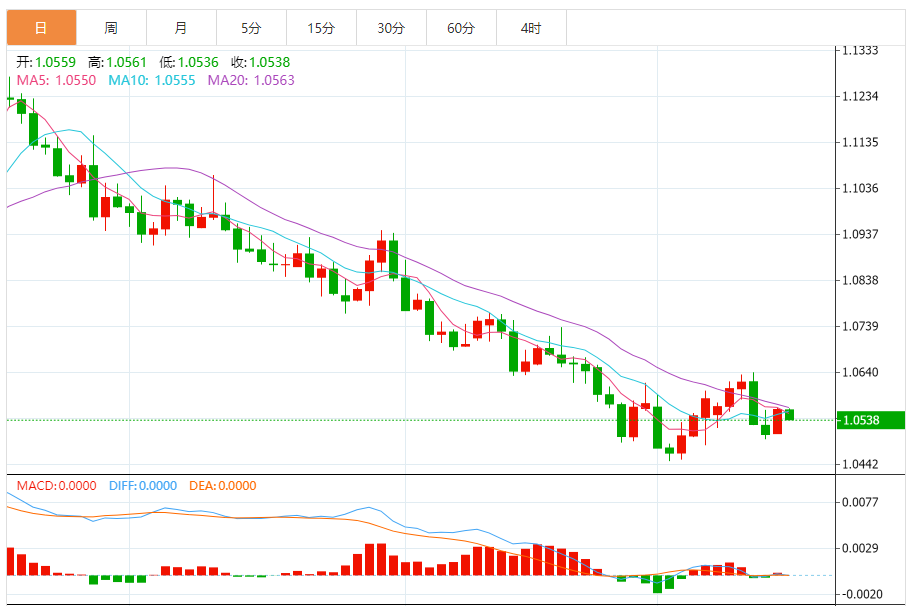The height and width of the screenshot is (606, 909).
Task: Switch to the 周 weekly tab
Action: click(111, 28)
